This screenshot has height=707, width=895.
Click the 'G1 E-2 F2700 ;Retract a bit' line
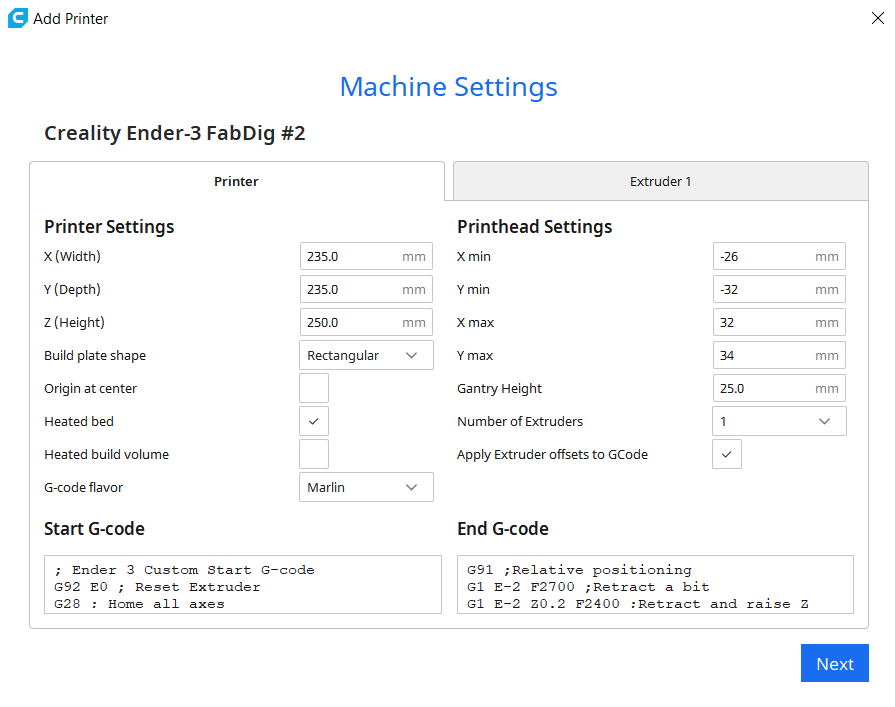click(x=588, y=587)
